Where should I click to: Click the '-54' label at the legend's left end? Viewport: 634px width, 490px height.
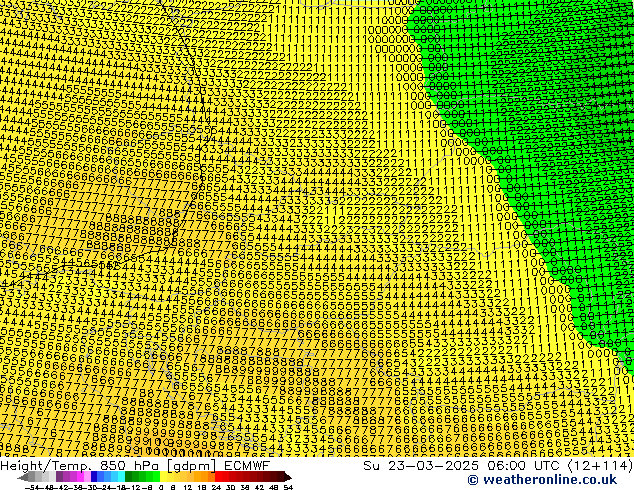click(32, 488)
